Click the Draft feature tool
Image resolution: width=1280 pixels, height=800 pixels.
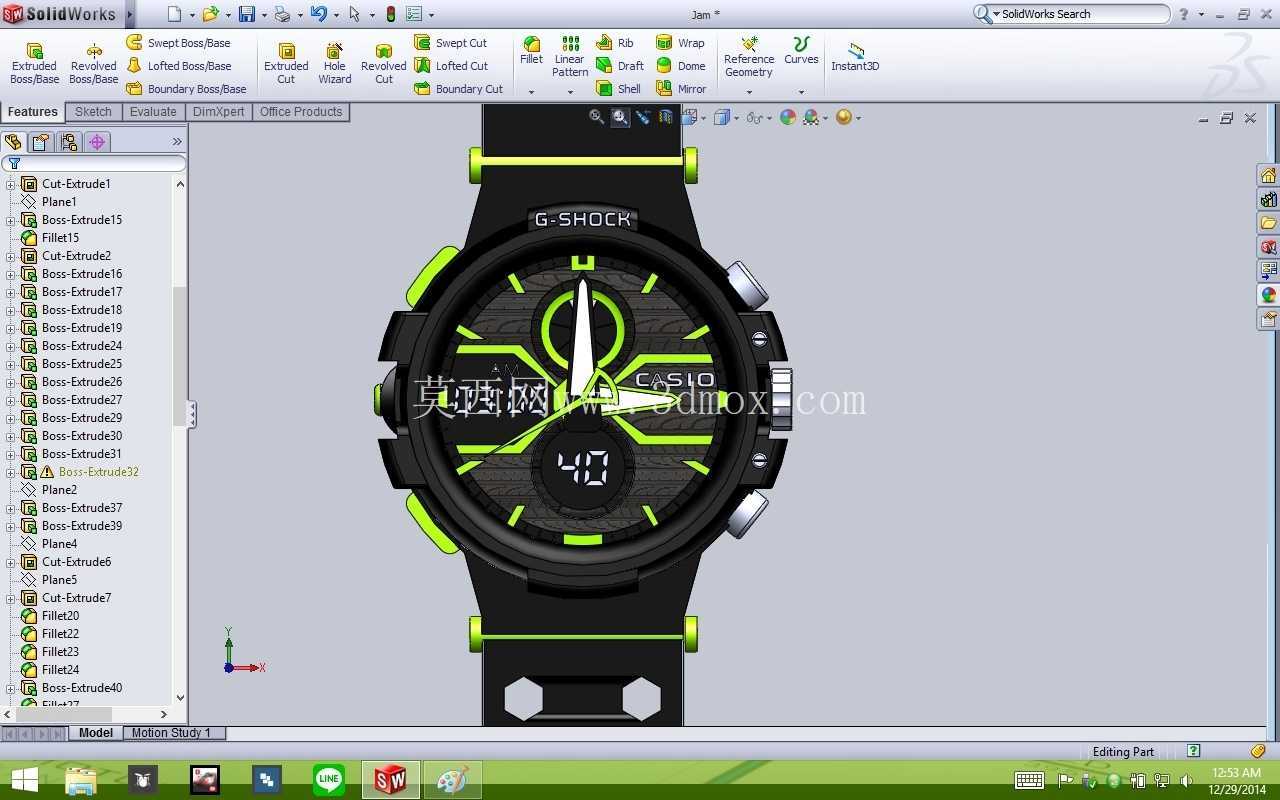[x=620, y=66]
